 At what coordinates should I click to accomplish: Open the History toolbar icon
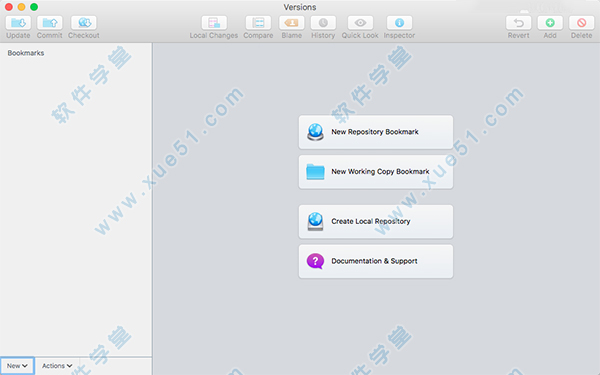click(323, 23)
